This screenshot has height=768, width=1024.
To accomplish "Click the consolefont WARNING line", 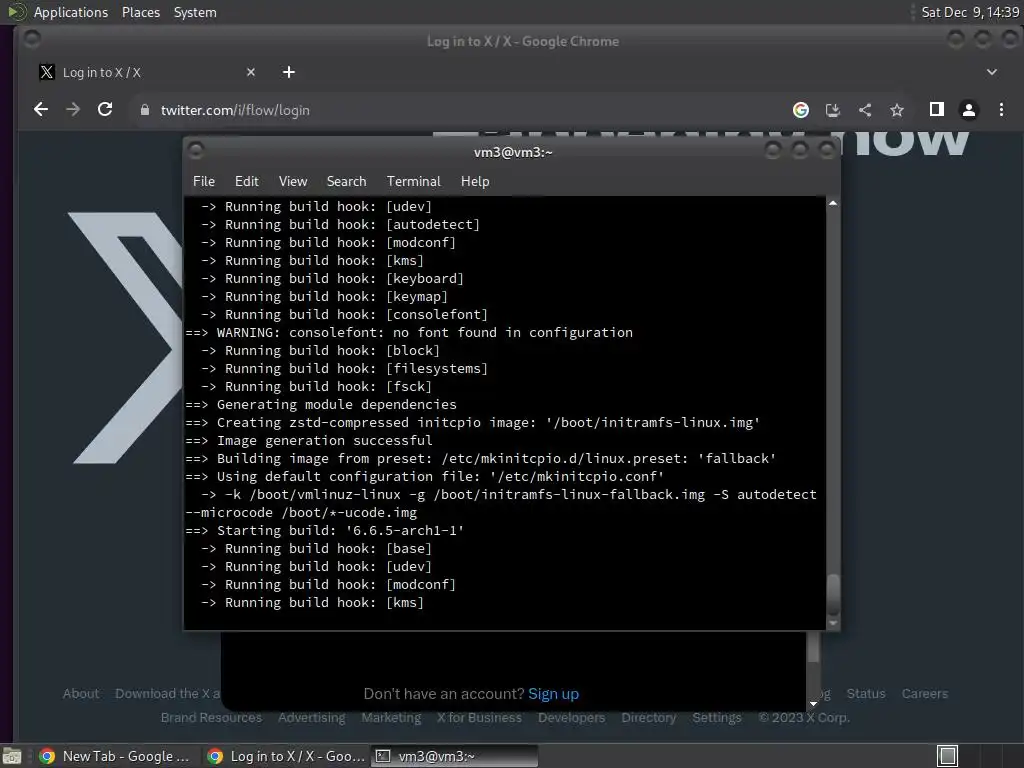I will coord(409,332).
